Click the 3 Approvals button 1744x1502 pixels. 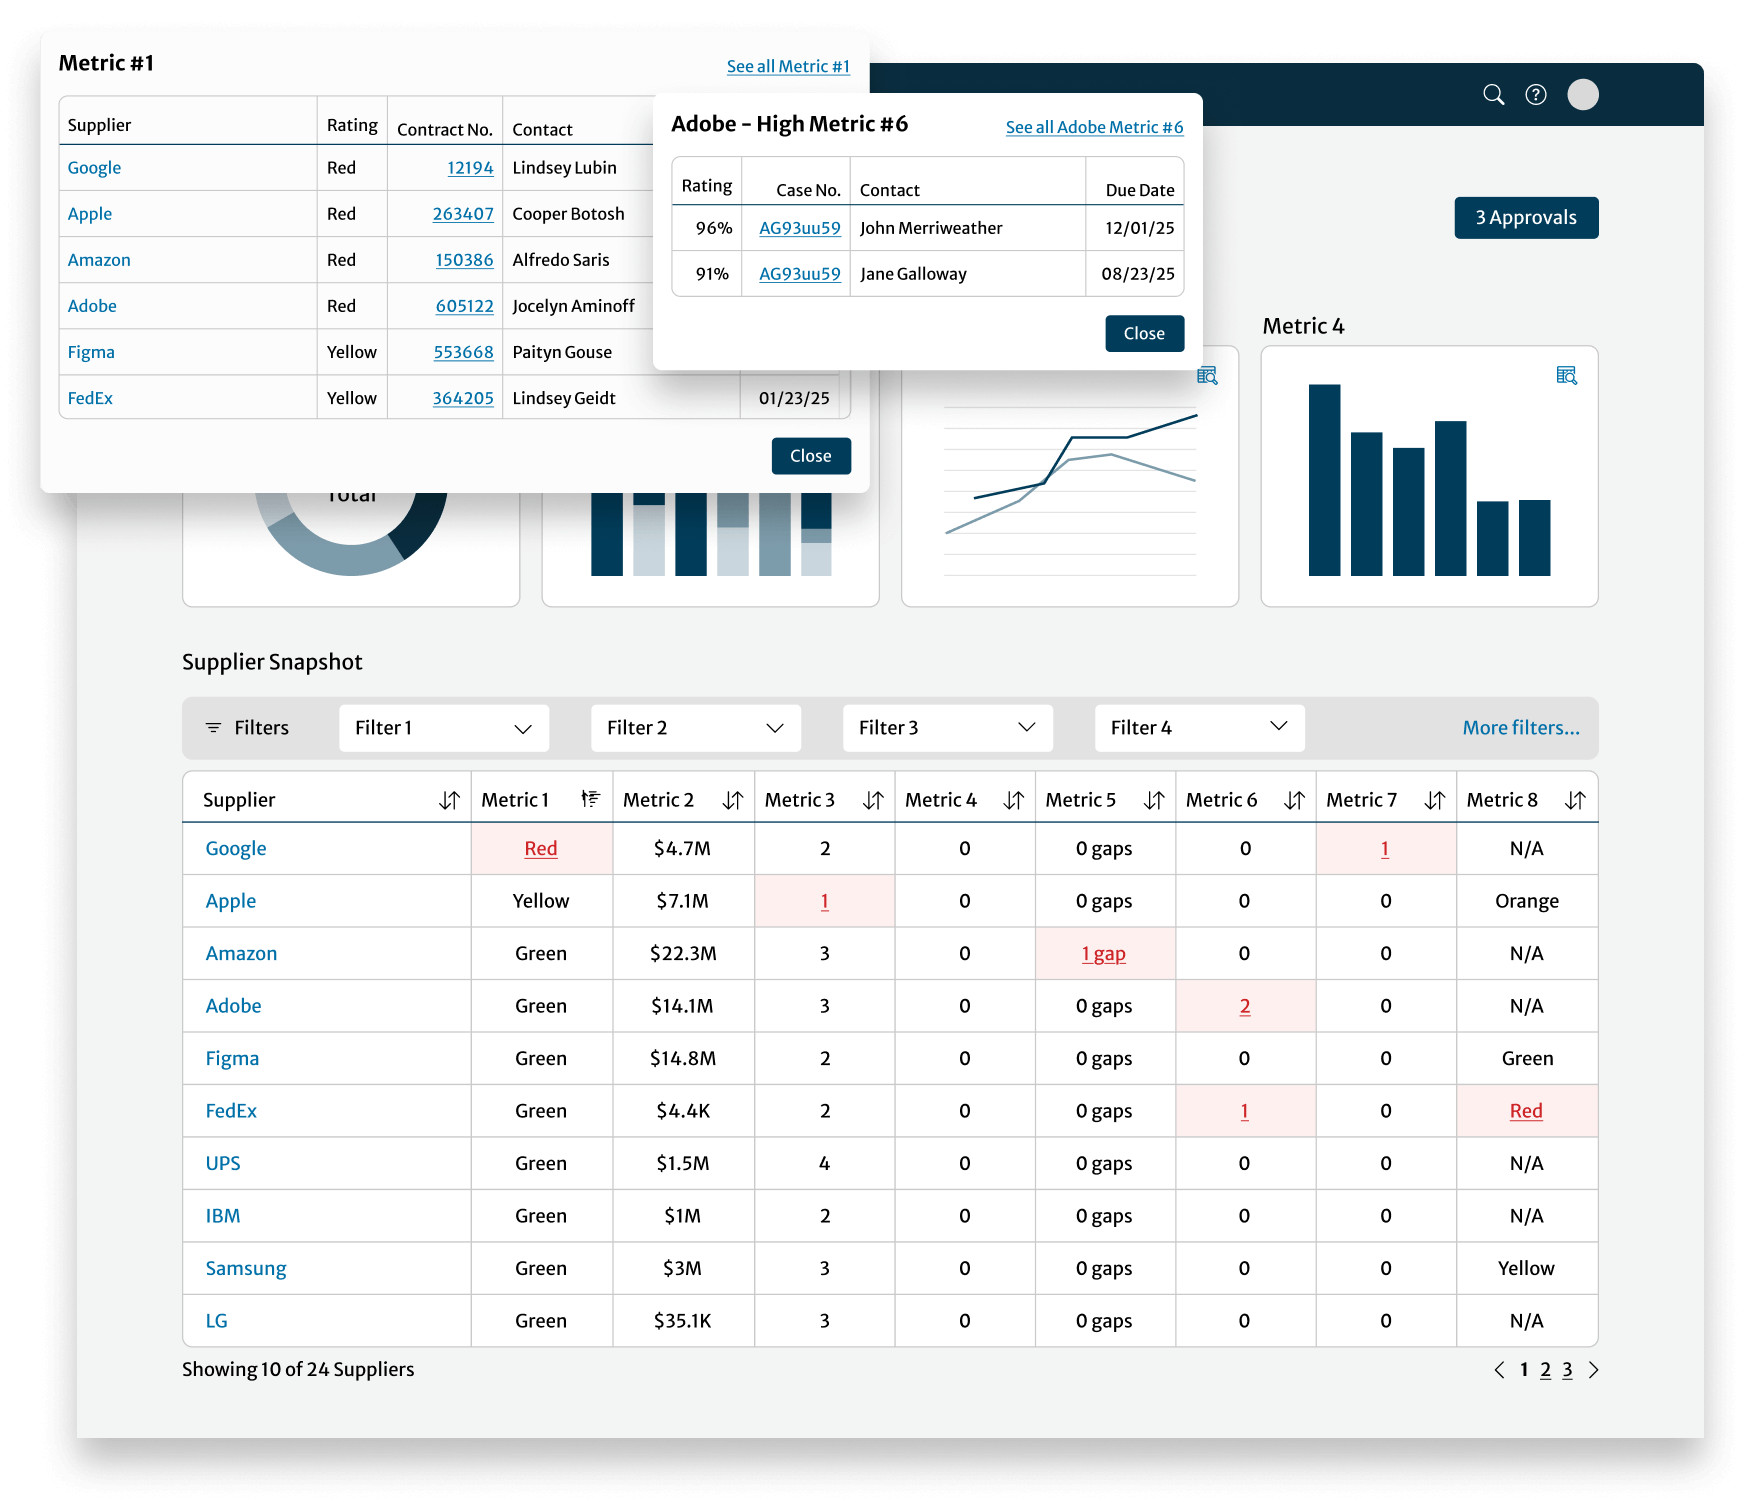[x=1526, y=218]
